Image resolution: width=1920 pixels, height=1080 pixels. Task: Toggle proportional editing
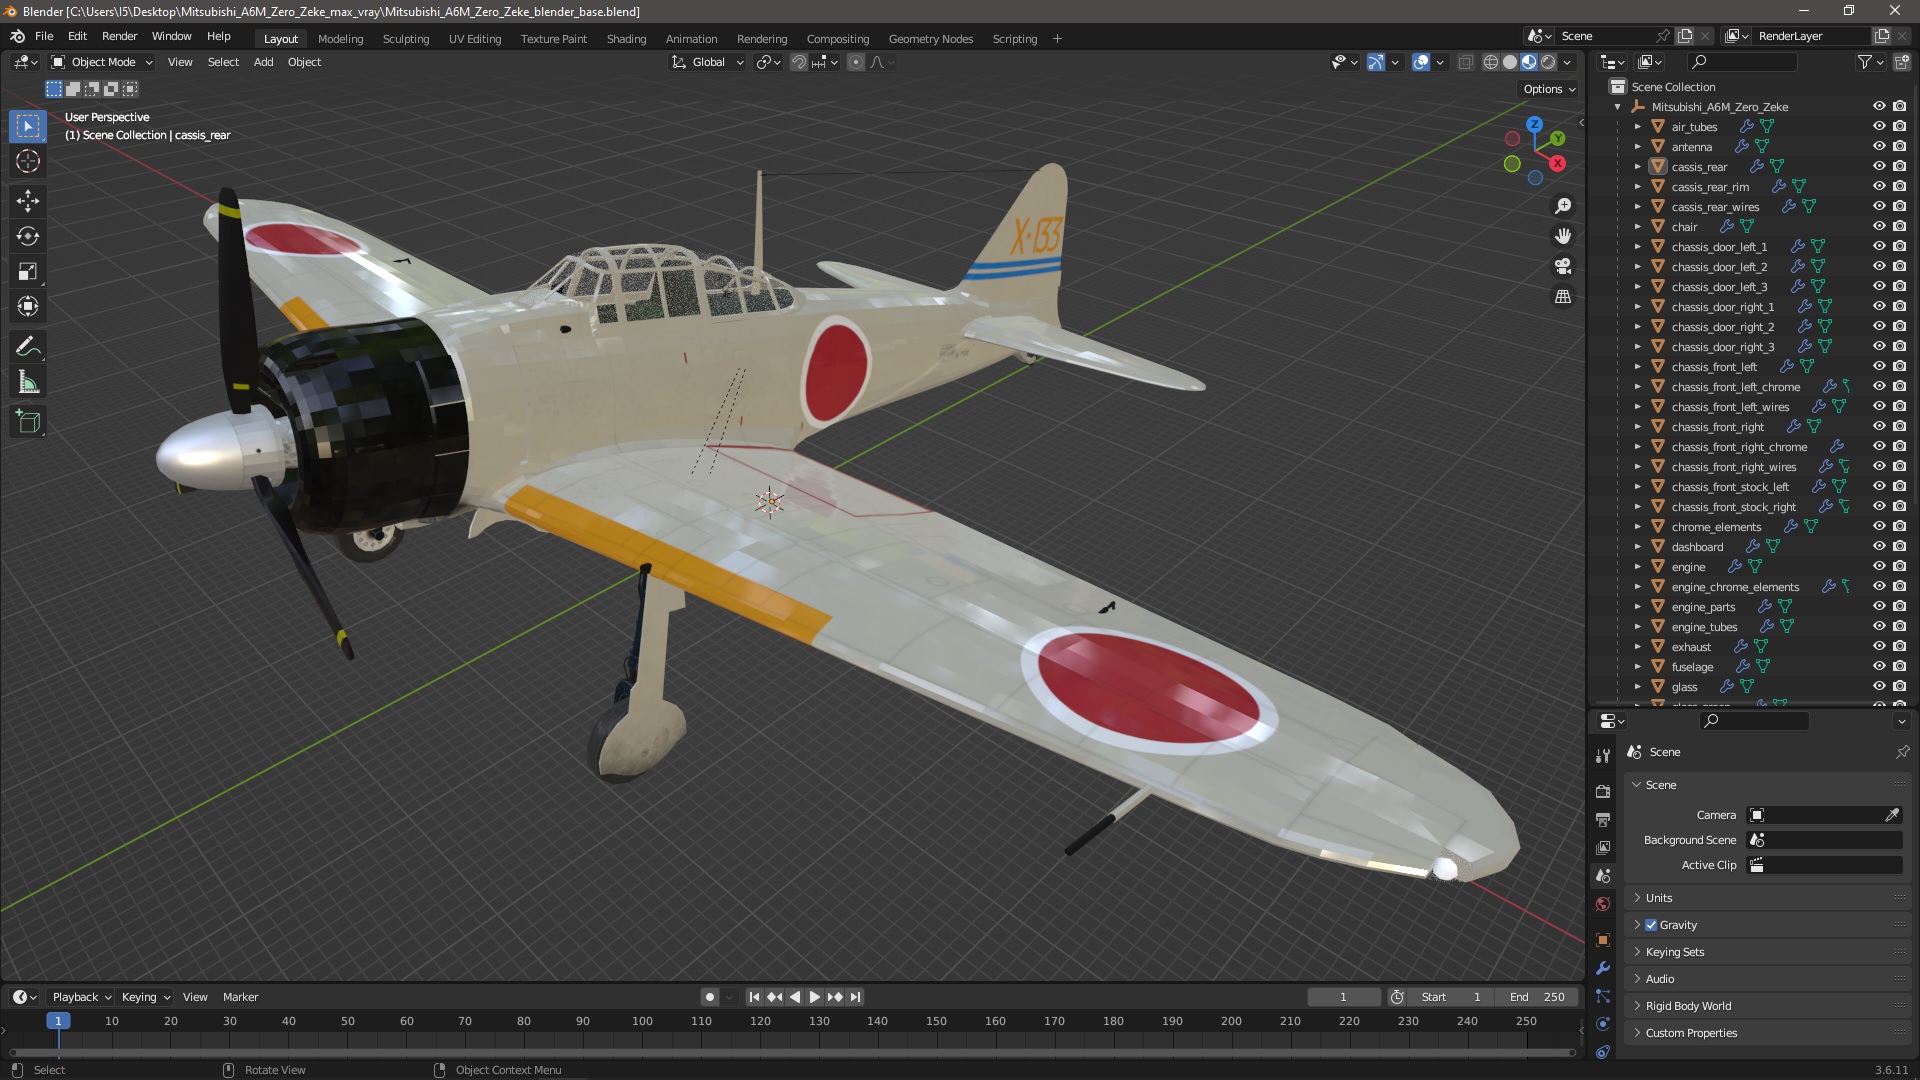pyautogui.click(x=856, y=62)
